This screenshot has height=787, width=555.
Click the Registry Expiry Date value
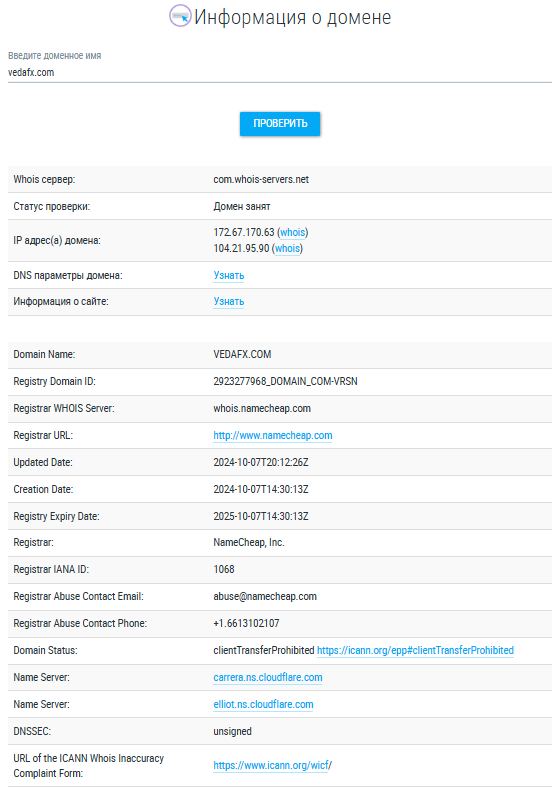coord(261,516)
